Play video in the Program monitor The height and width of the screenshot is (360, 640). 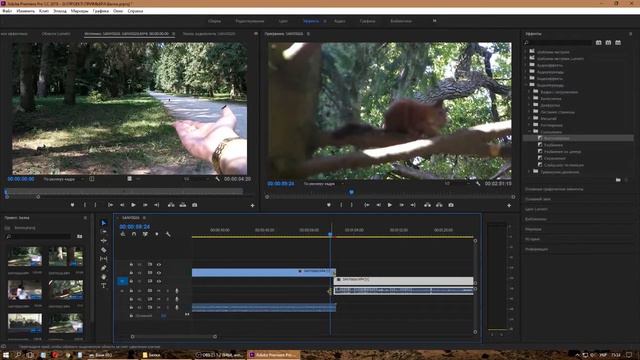pos(390,205)
